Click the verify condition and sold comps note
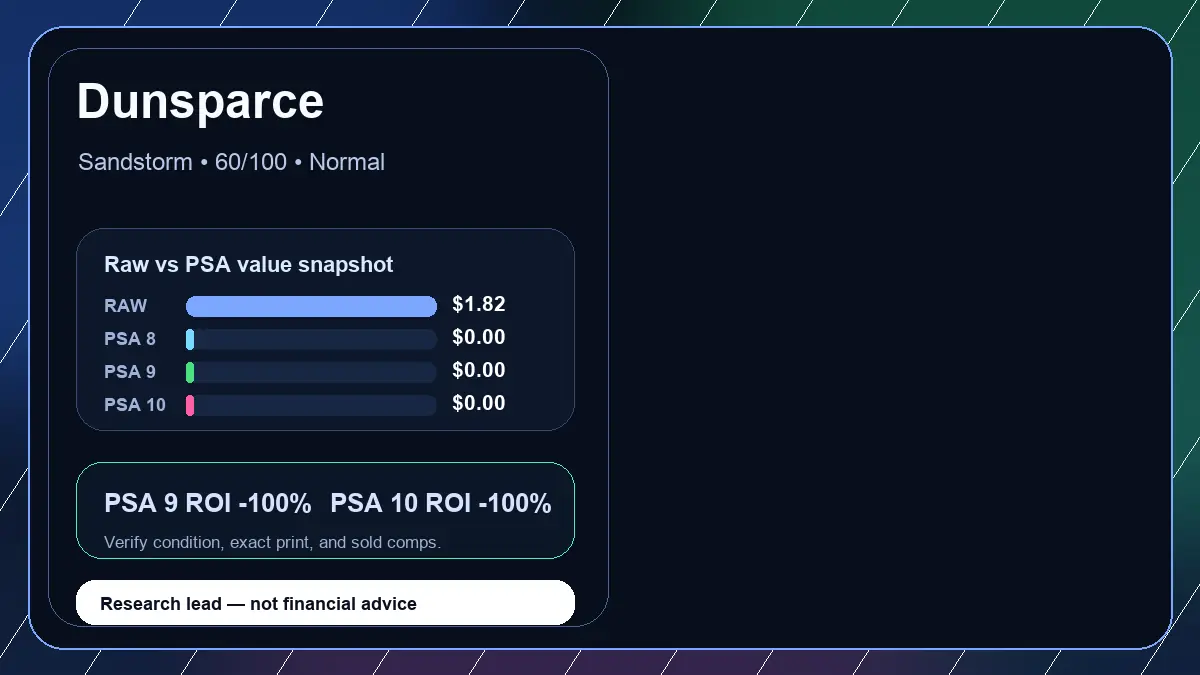 click(272, 542)
